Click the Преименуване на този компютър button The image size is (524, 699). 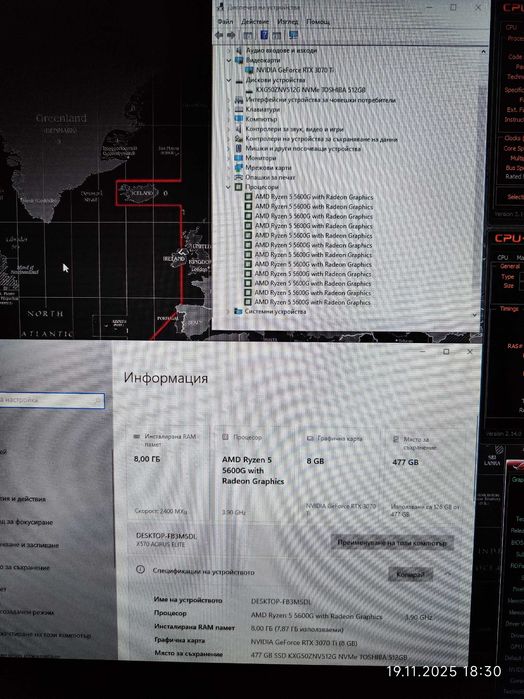point(392,543)
